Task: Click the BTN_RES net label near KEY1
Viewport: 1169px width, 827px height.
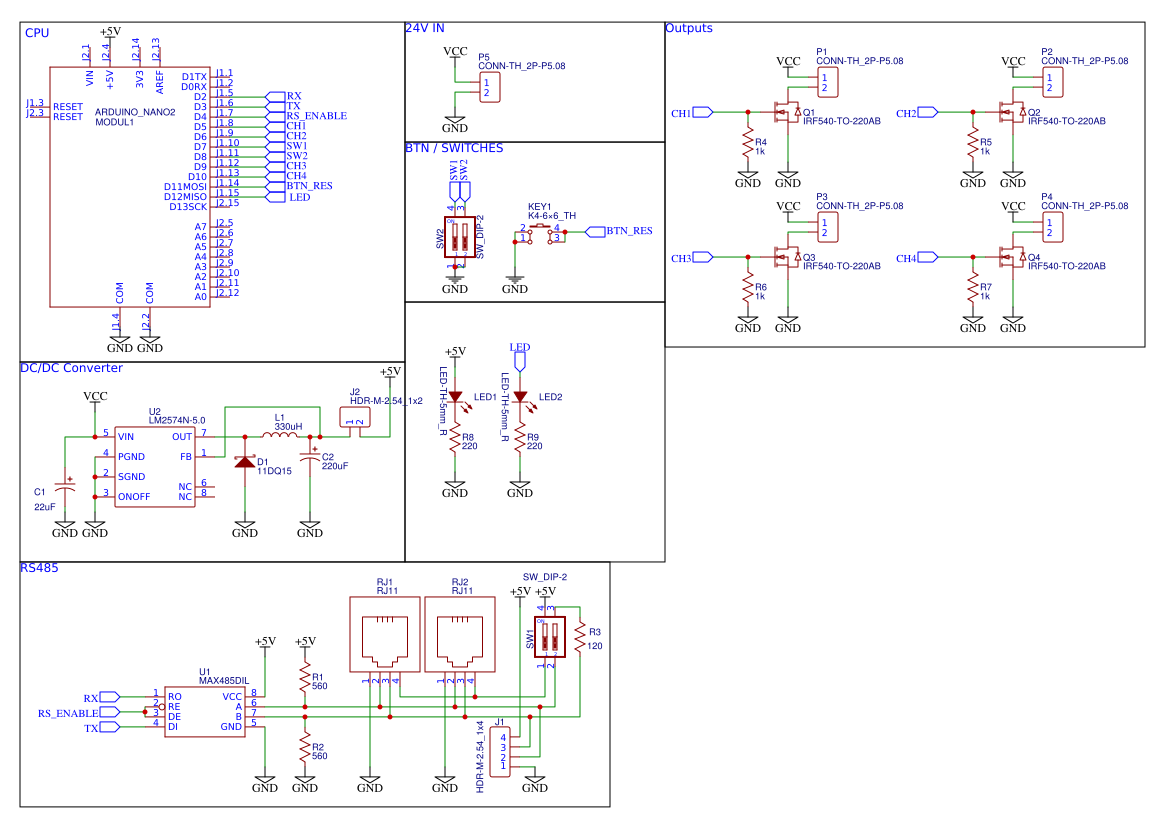Action: click(x=619, y=231)
